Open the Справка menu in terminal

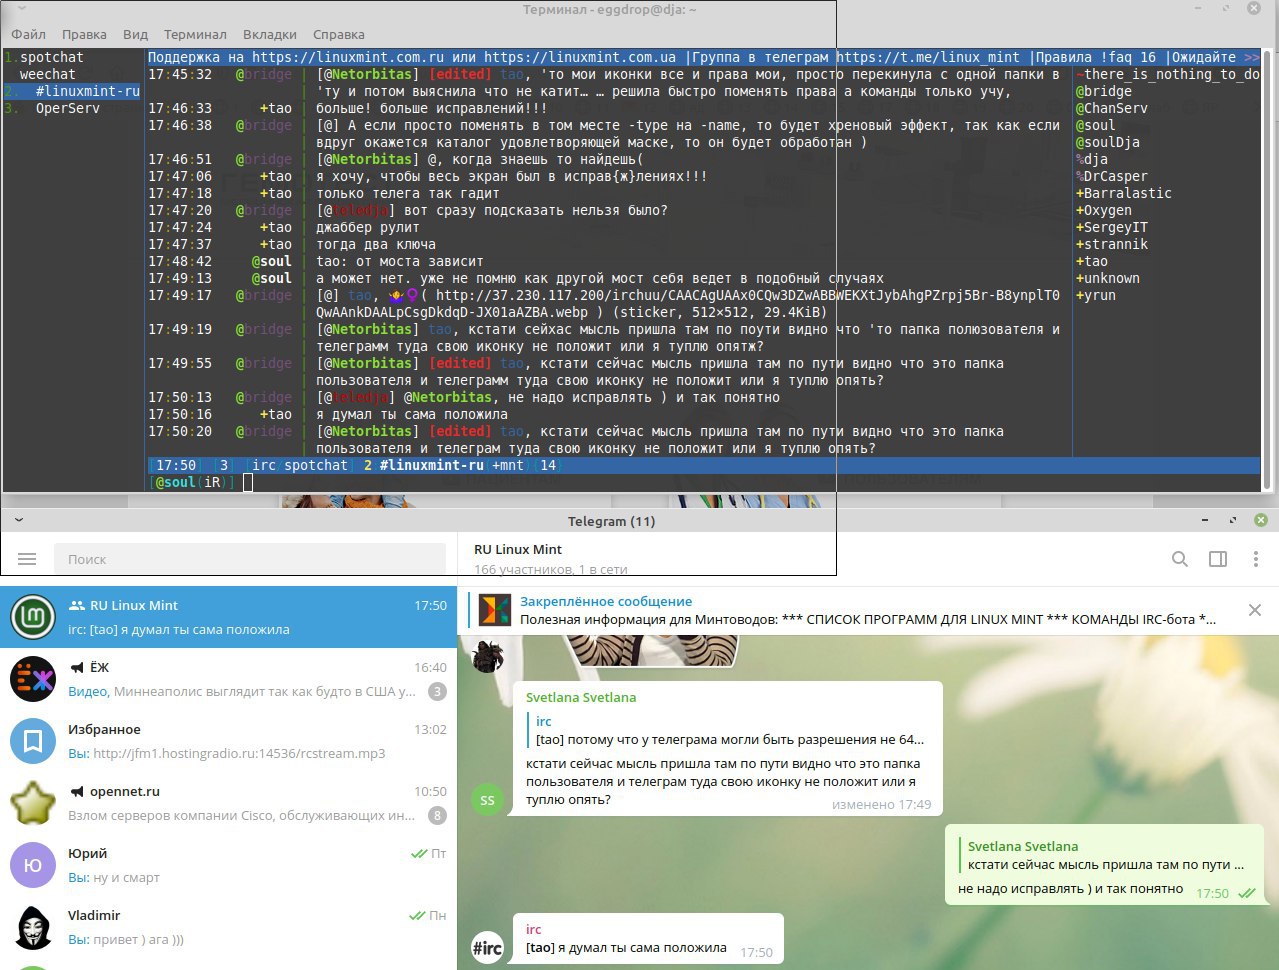pos(338,34)
